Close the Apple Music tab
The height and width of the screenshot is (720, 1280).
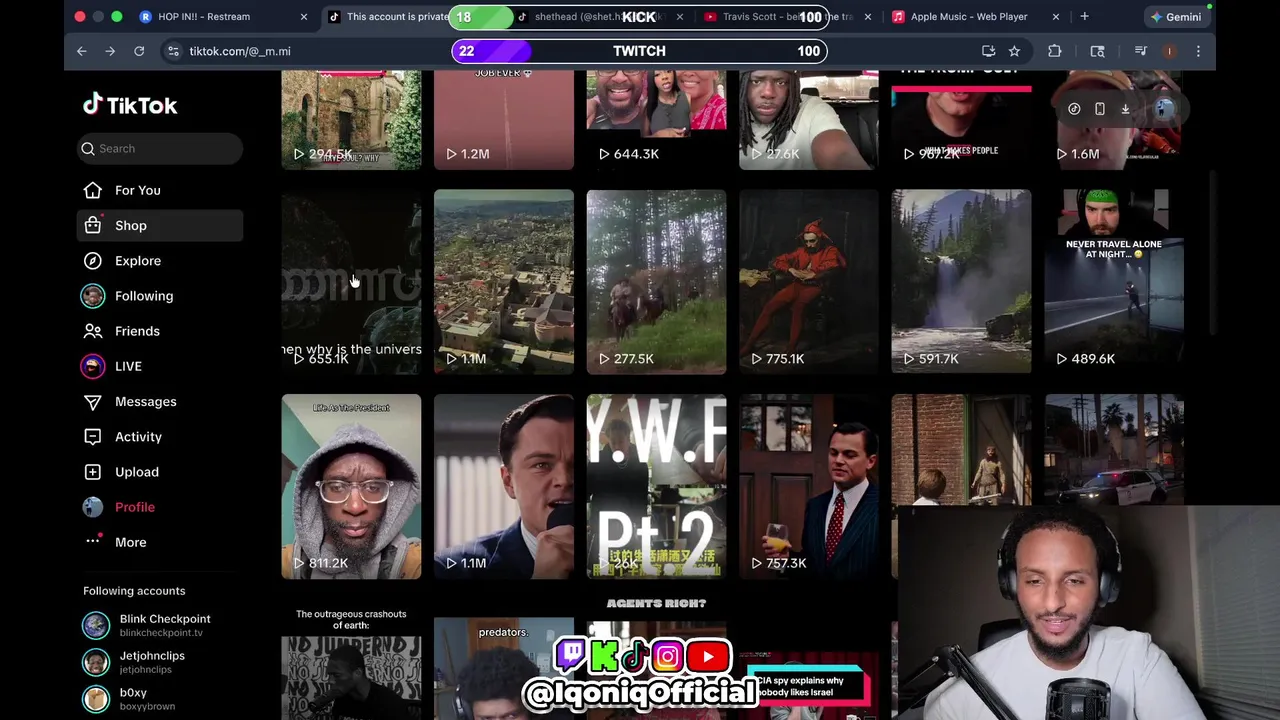1056,16
